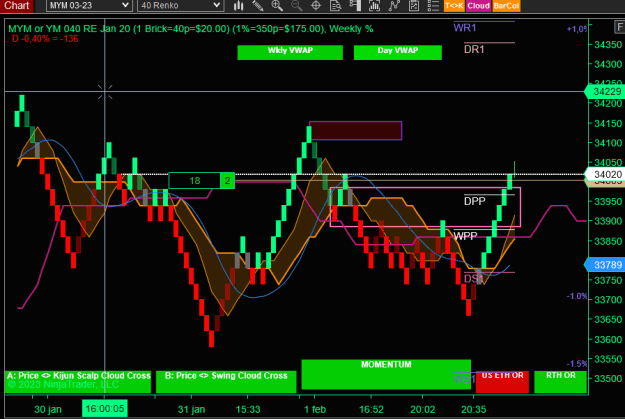Activate the zoom in magnifier

tap(277, 6)
